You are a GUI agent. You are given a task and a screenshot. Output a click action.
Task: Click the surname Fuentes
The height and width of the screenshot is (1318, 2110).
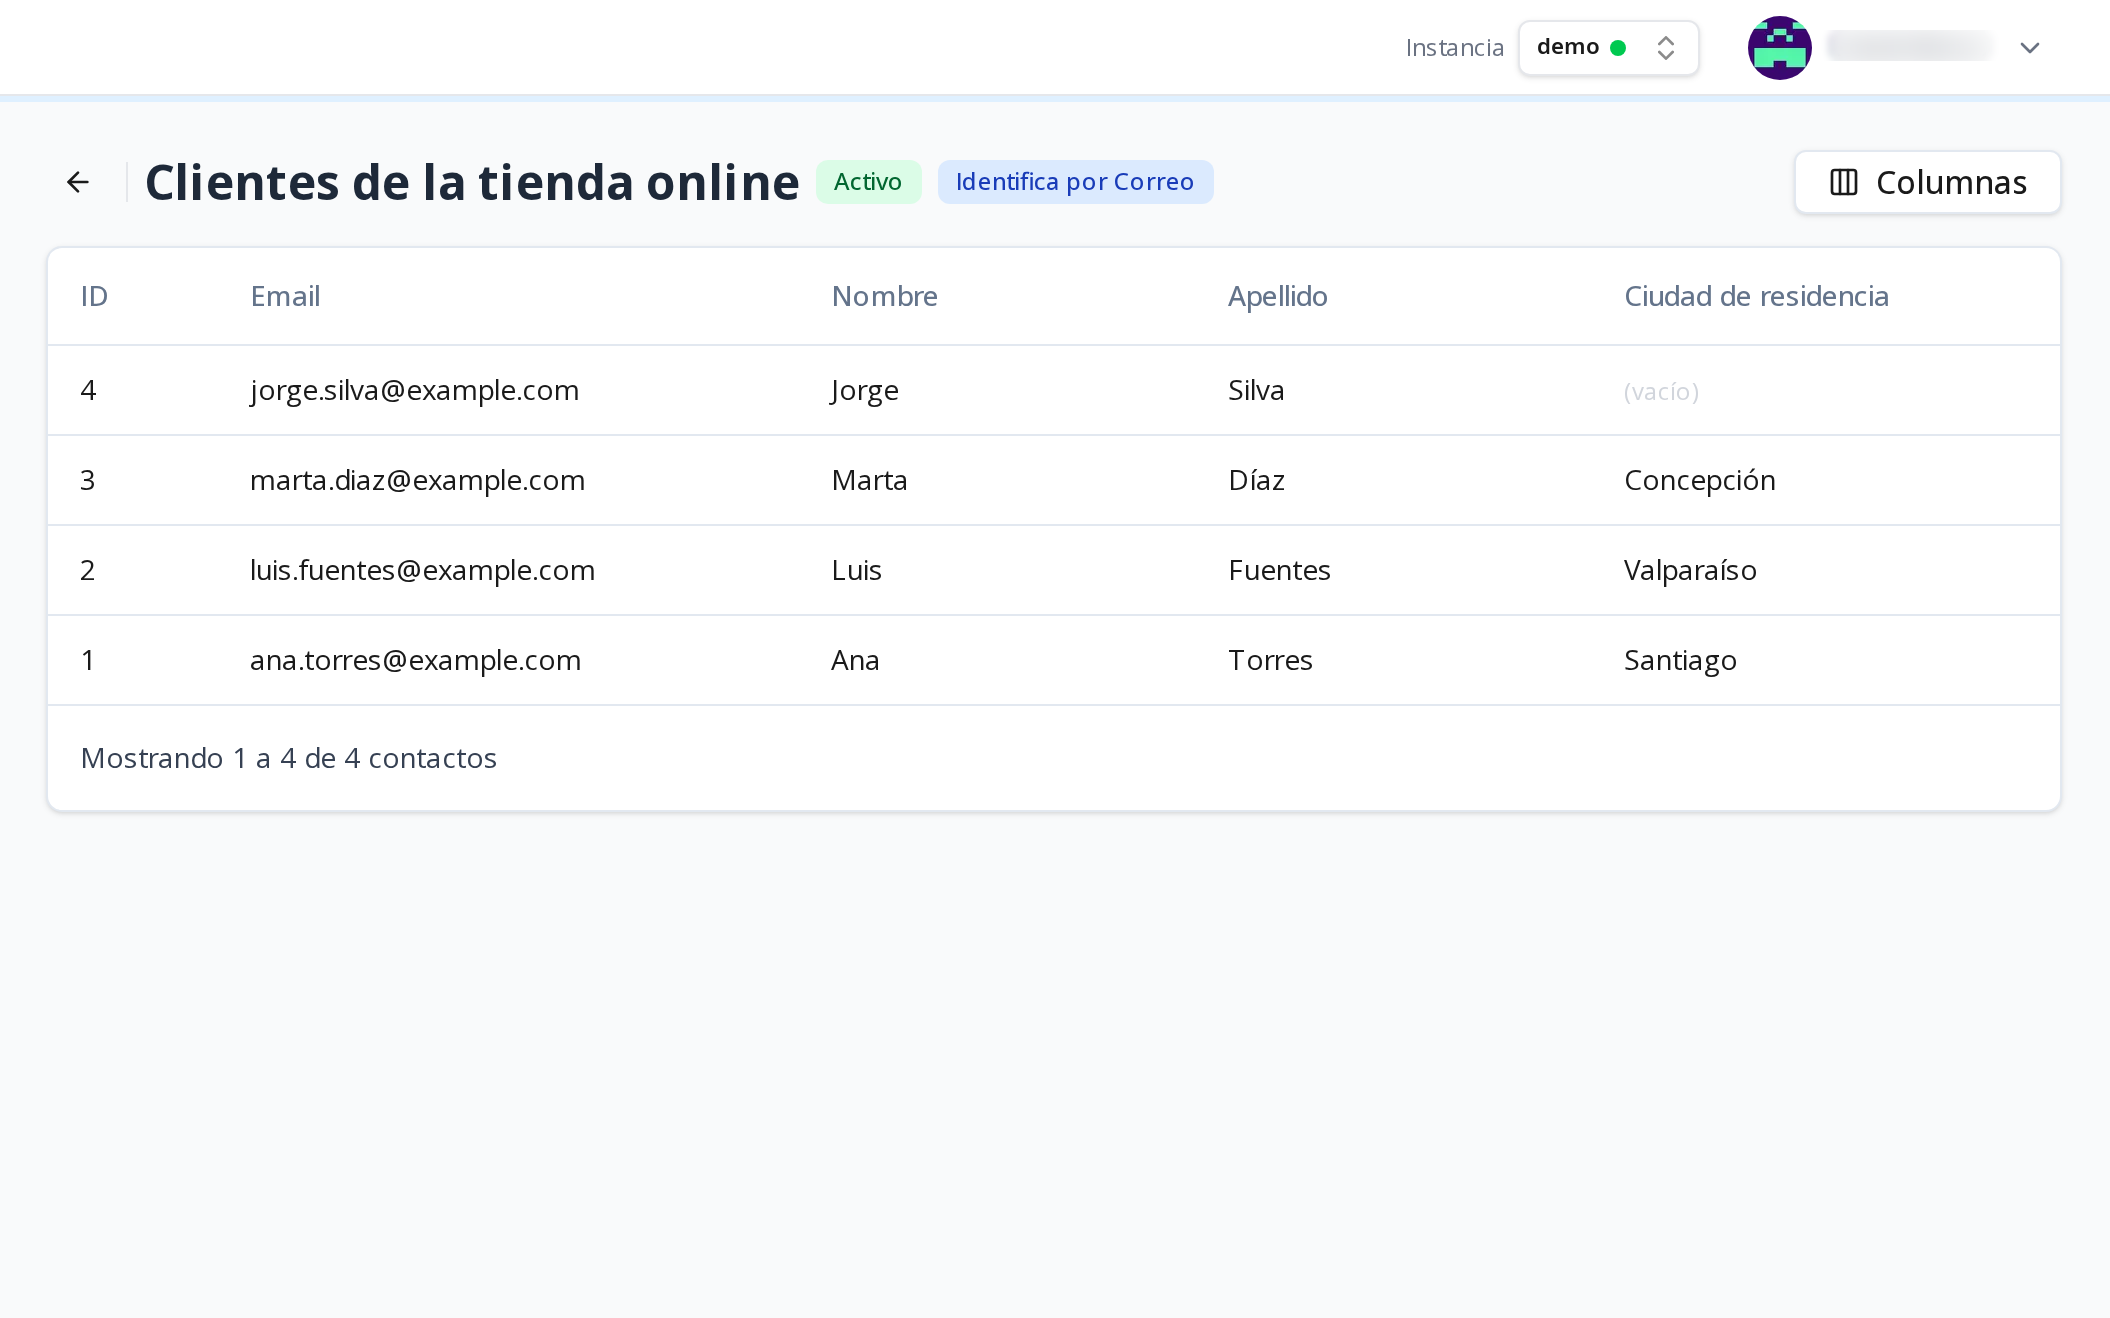coord(1279,570)
